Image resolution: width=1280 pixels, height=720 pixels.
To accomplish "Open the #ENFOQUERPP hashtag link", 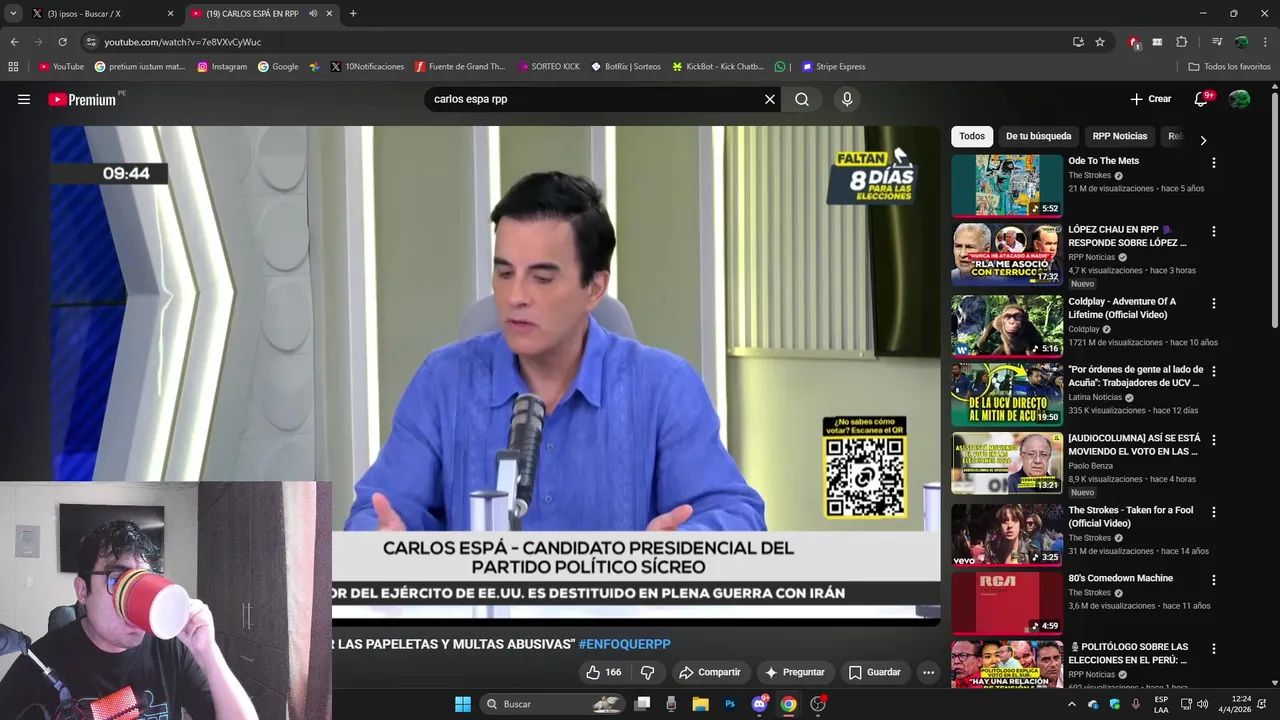I will point(624,644).
